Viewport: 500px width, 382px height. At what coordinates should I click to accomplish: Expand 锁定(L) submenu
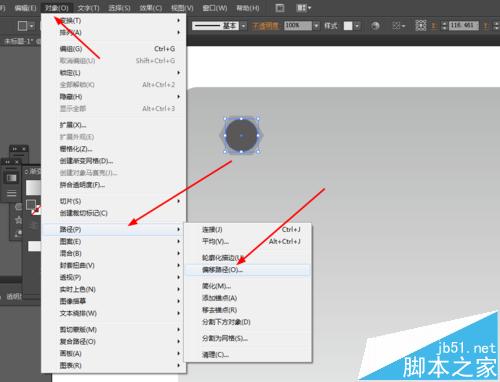coord(113,73)
